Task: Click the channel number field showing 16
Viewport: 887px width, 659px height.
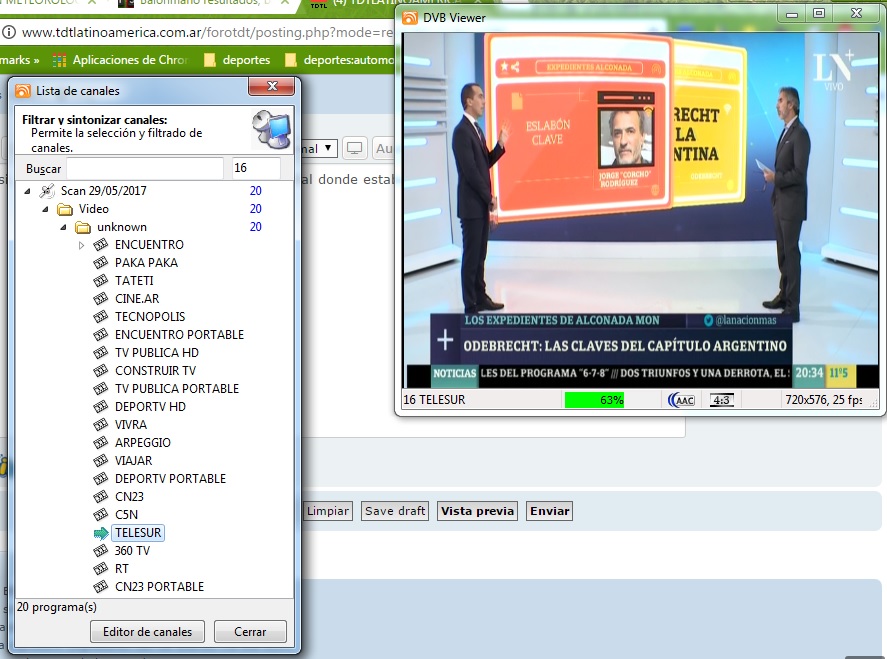Action: click(256, 168)
